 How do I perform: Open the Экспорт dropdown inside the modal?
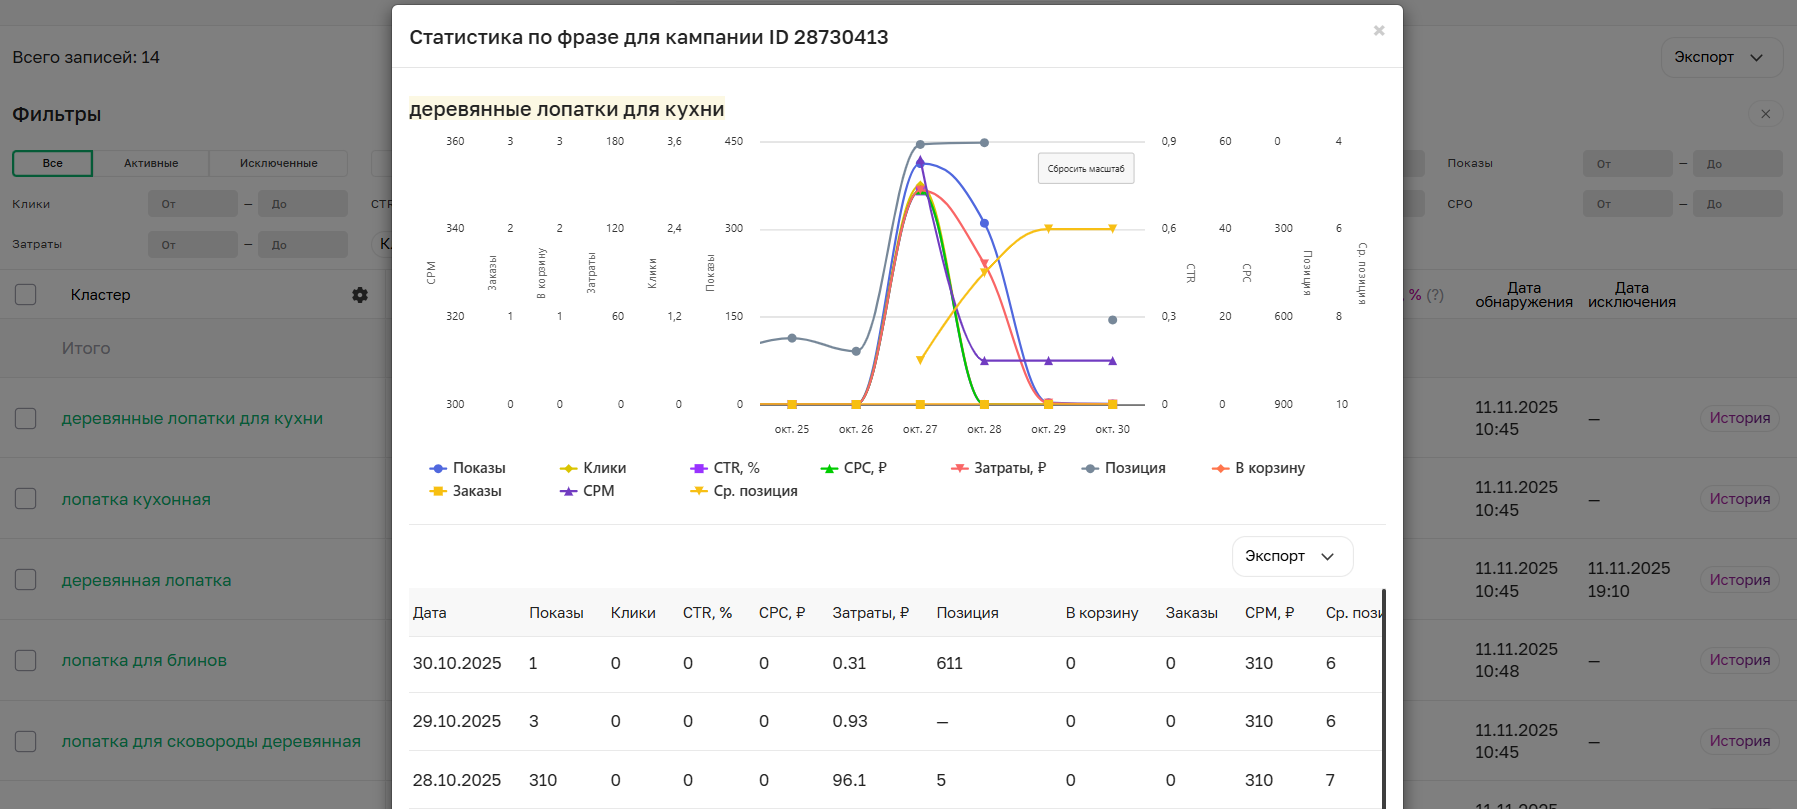(x=1291, y=556)
